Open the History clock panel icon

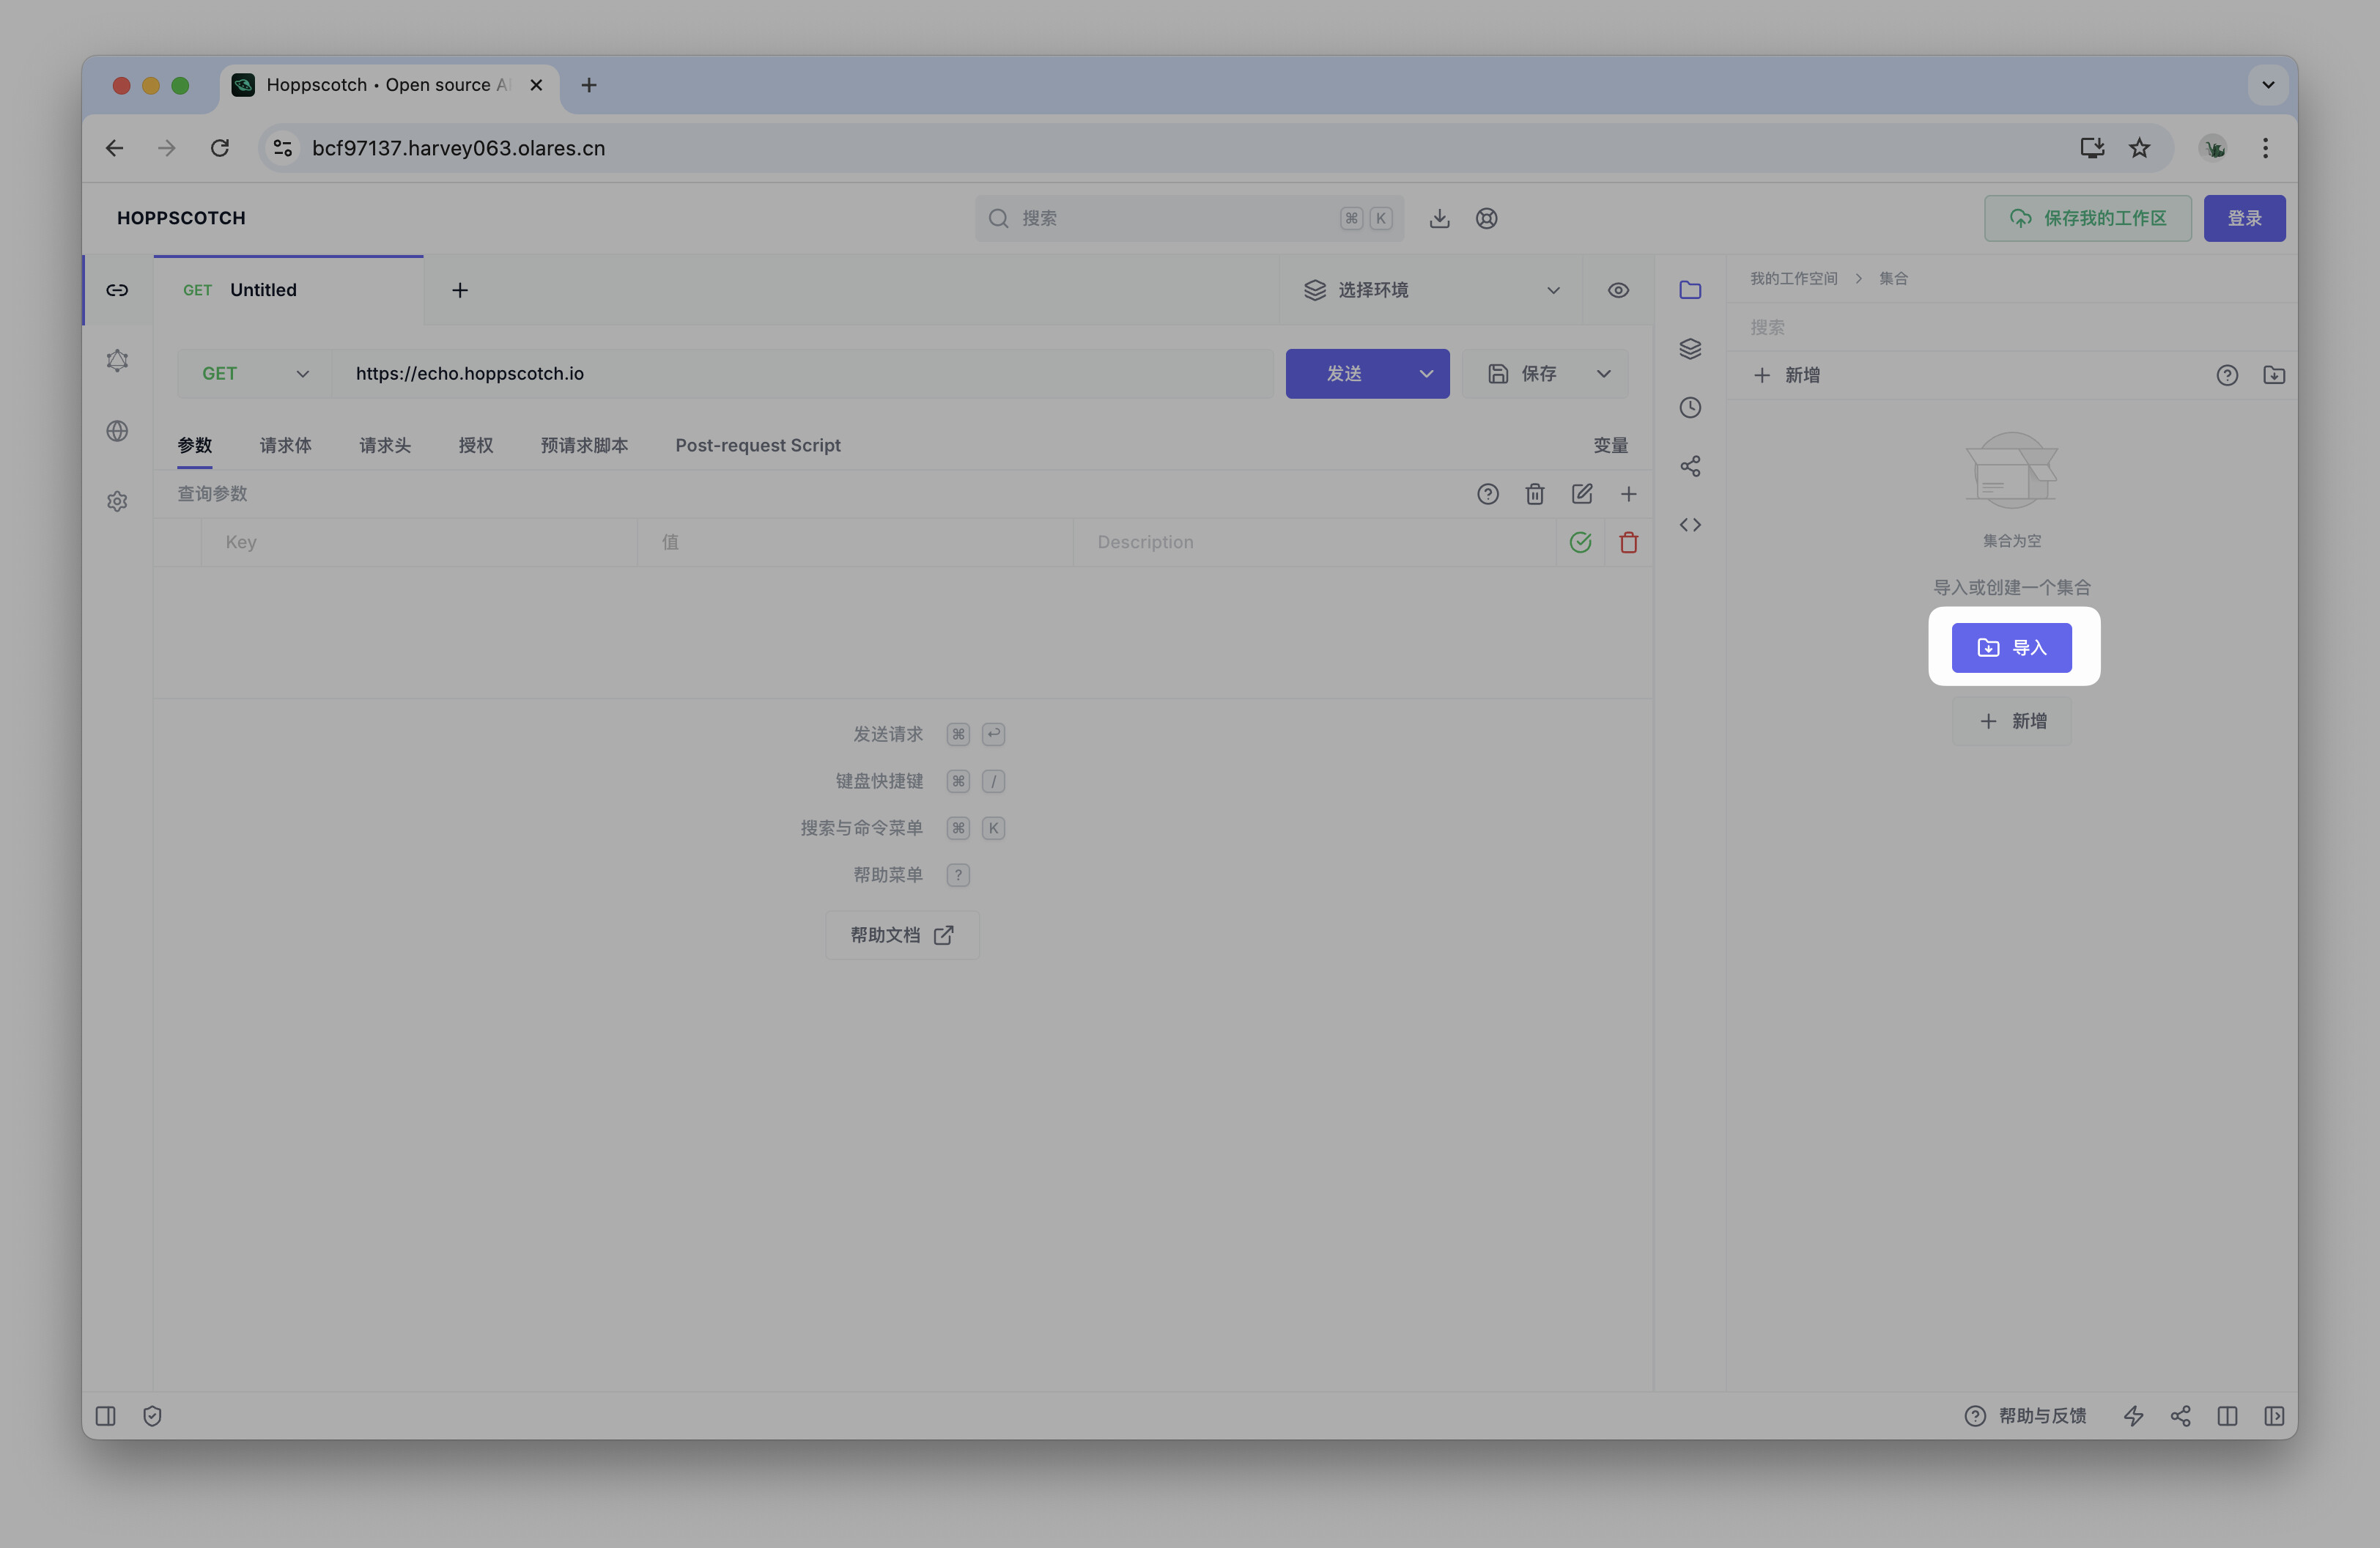coord(1690,407)
